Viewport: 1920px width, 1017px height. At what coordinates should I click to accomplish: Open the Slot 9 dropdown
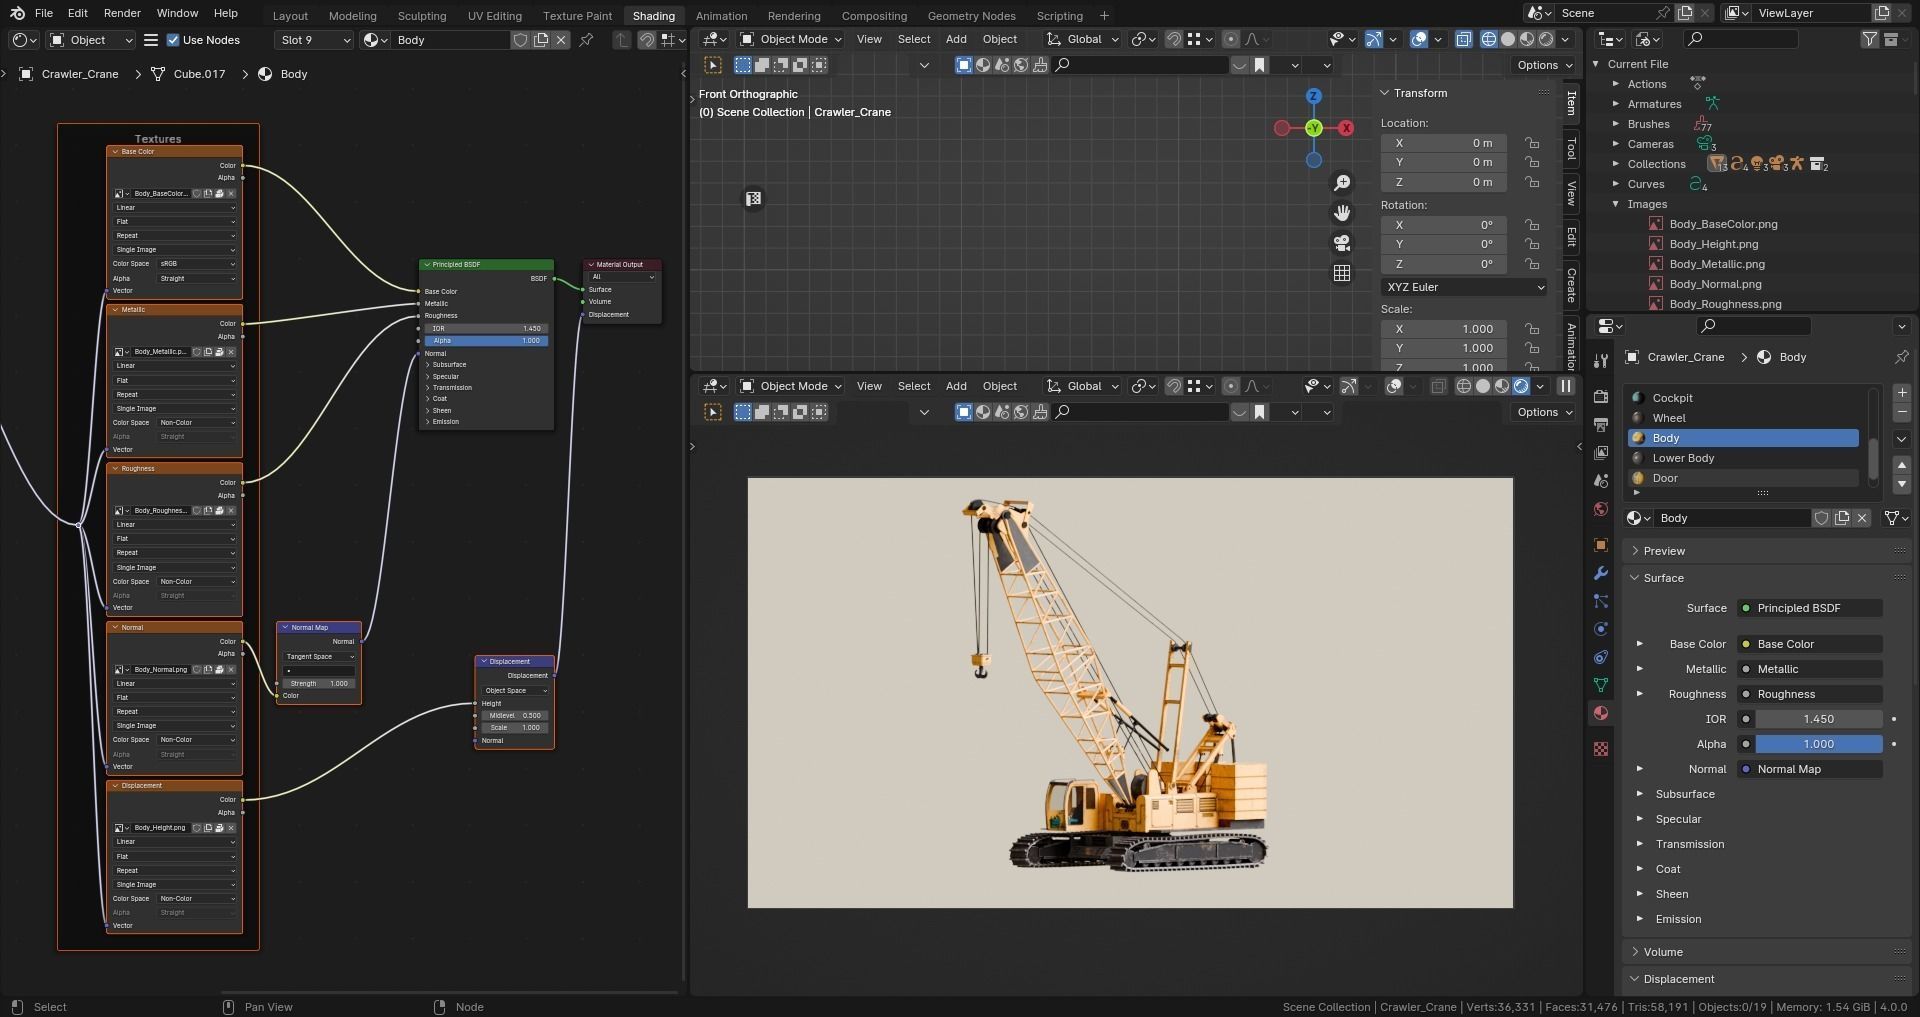(x=314, y=40)
